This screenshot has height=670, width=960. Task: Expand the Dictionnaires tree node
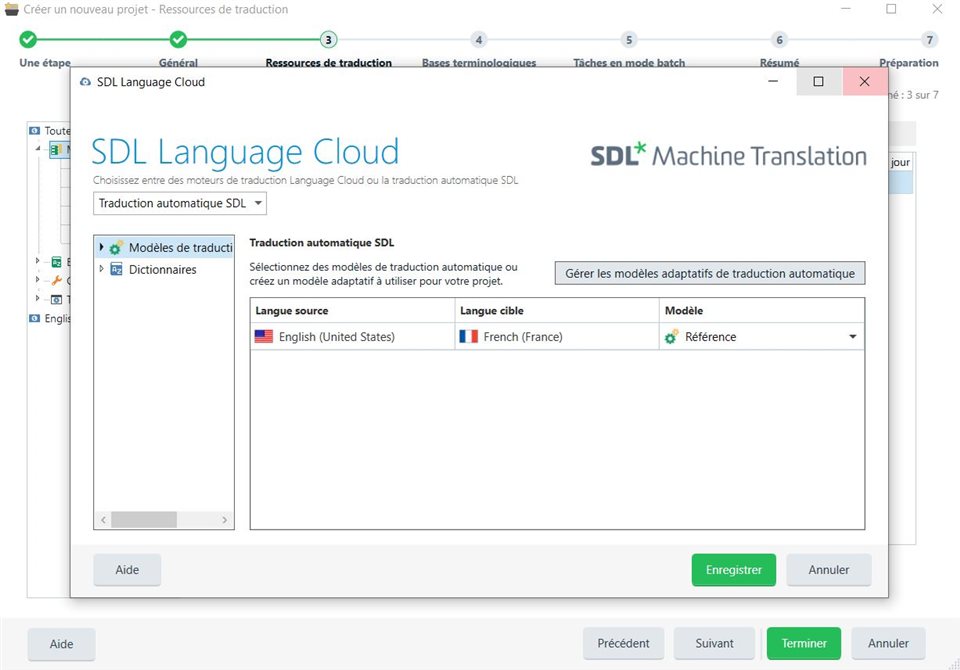click(x=102, y=269)
